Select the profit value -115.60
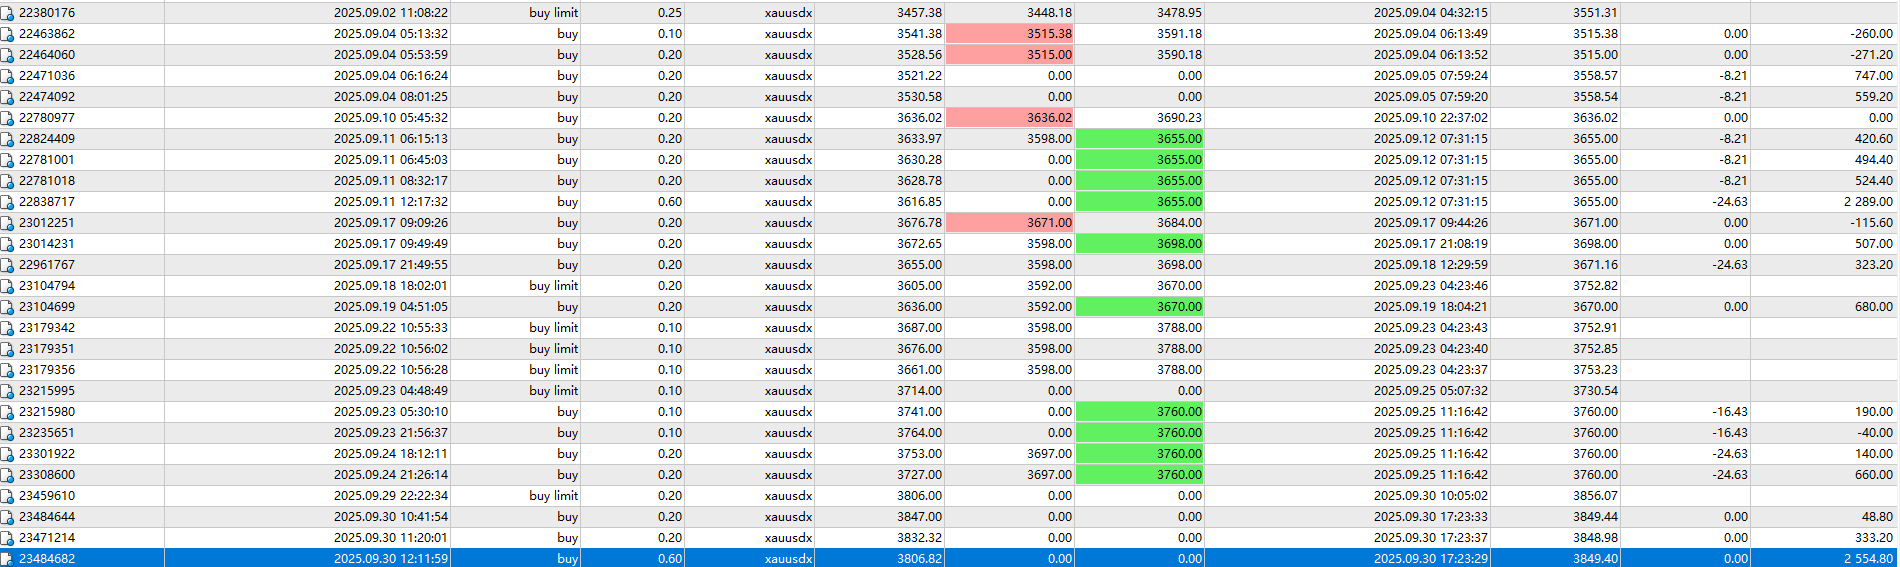The image size is (1900, 567). pyautogui.click(x=1871, y=223)
